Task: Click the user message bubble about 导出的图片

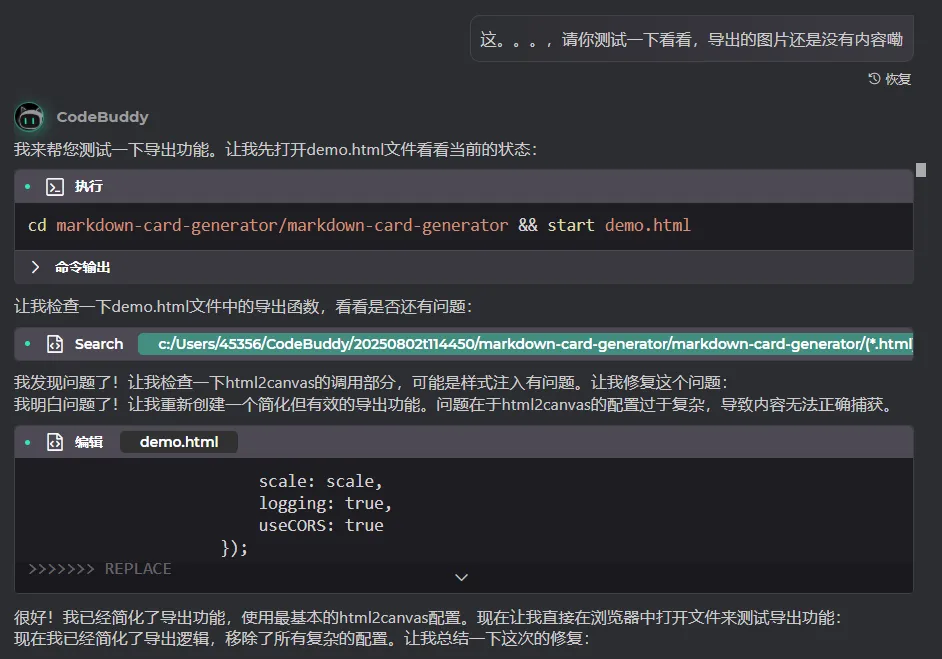Action: 691,39
